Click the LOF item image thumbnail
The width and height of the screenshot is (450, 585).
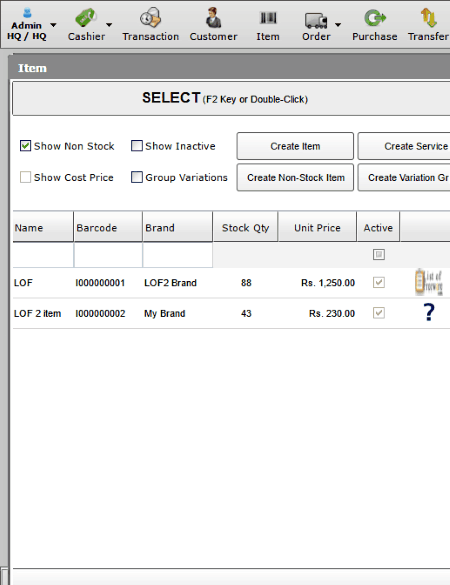pos(429,282)
